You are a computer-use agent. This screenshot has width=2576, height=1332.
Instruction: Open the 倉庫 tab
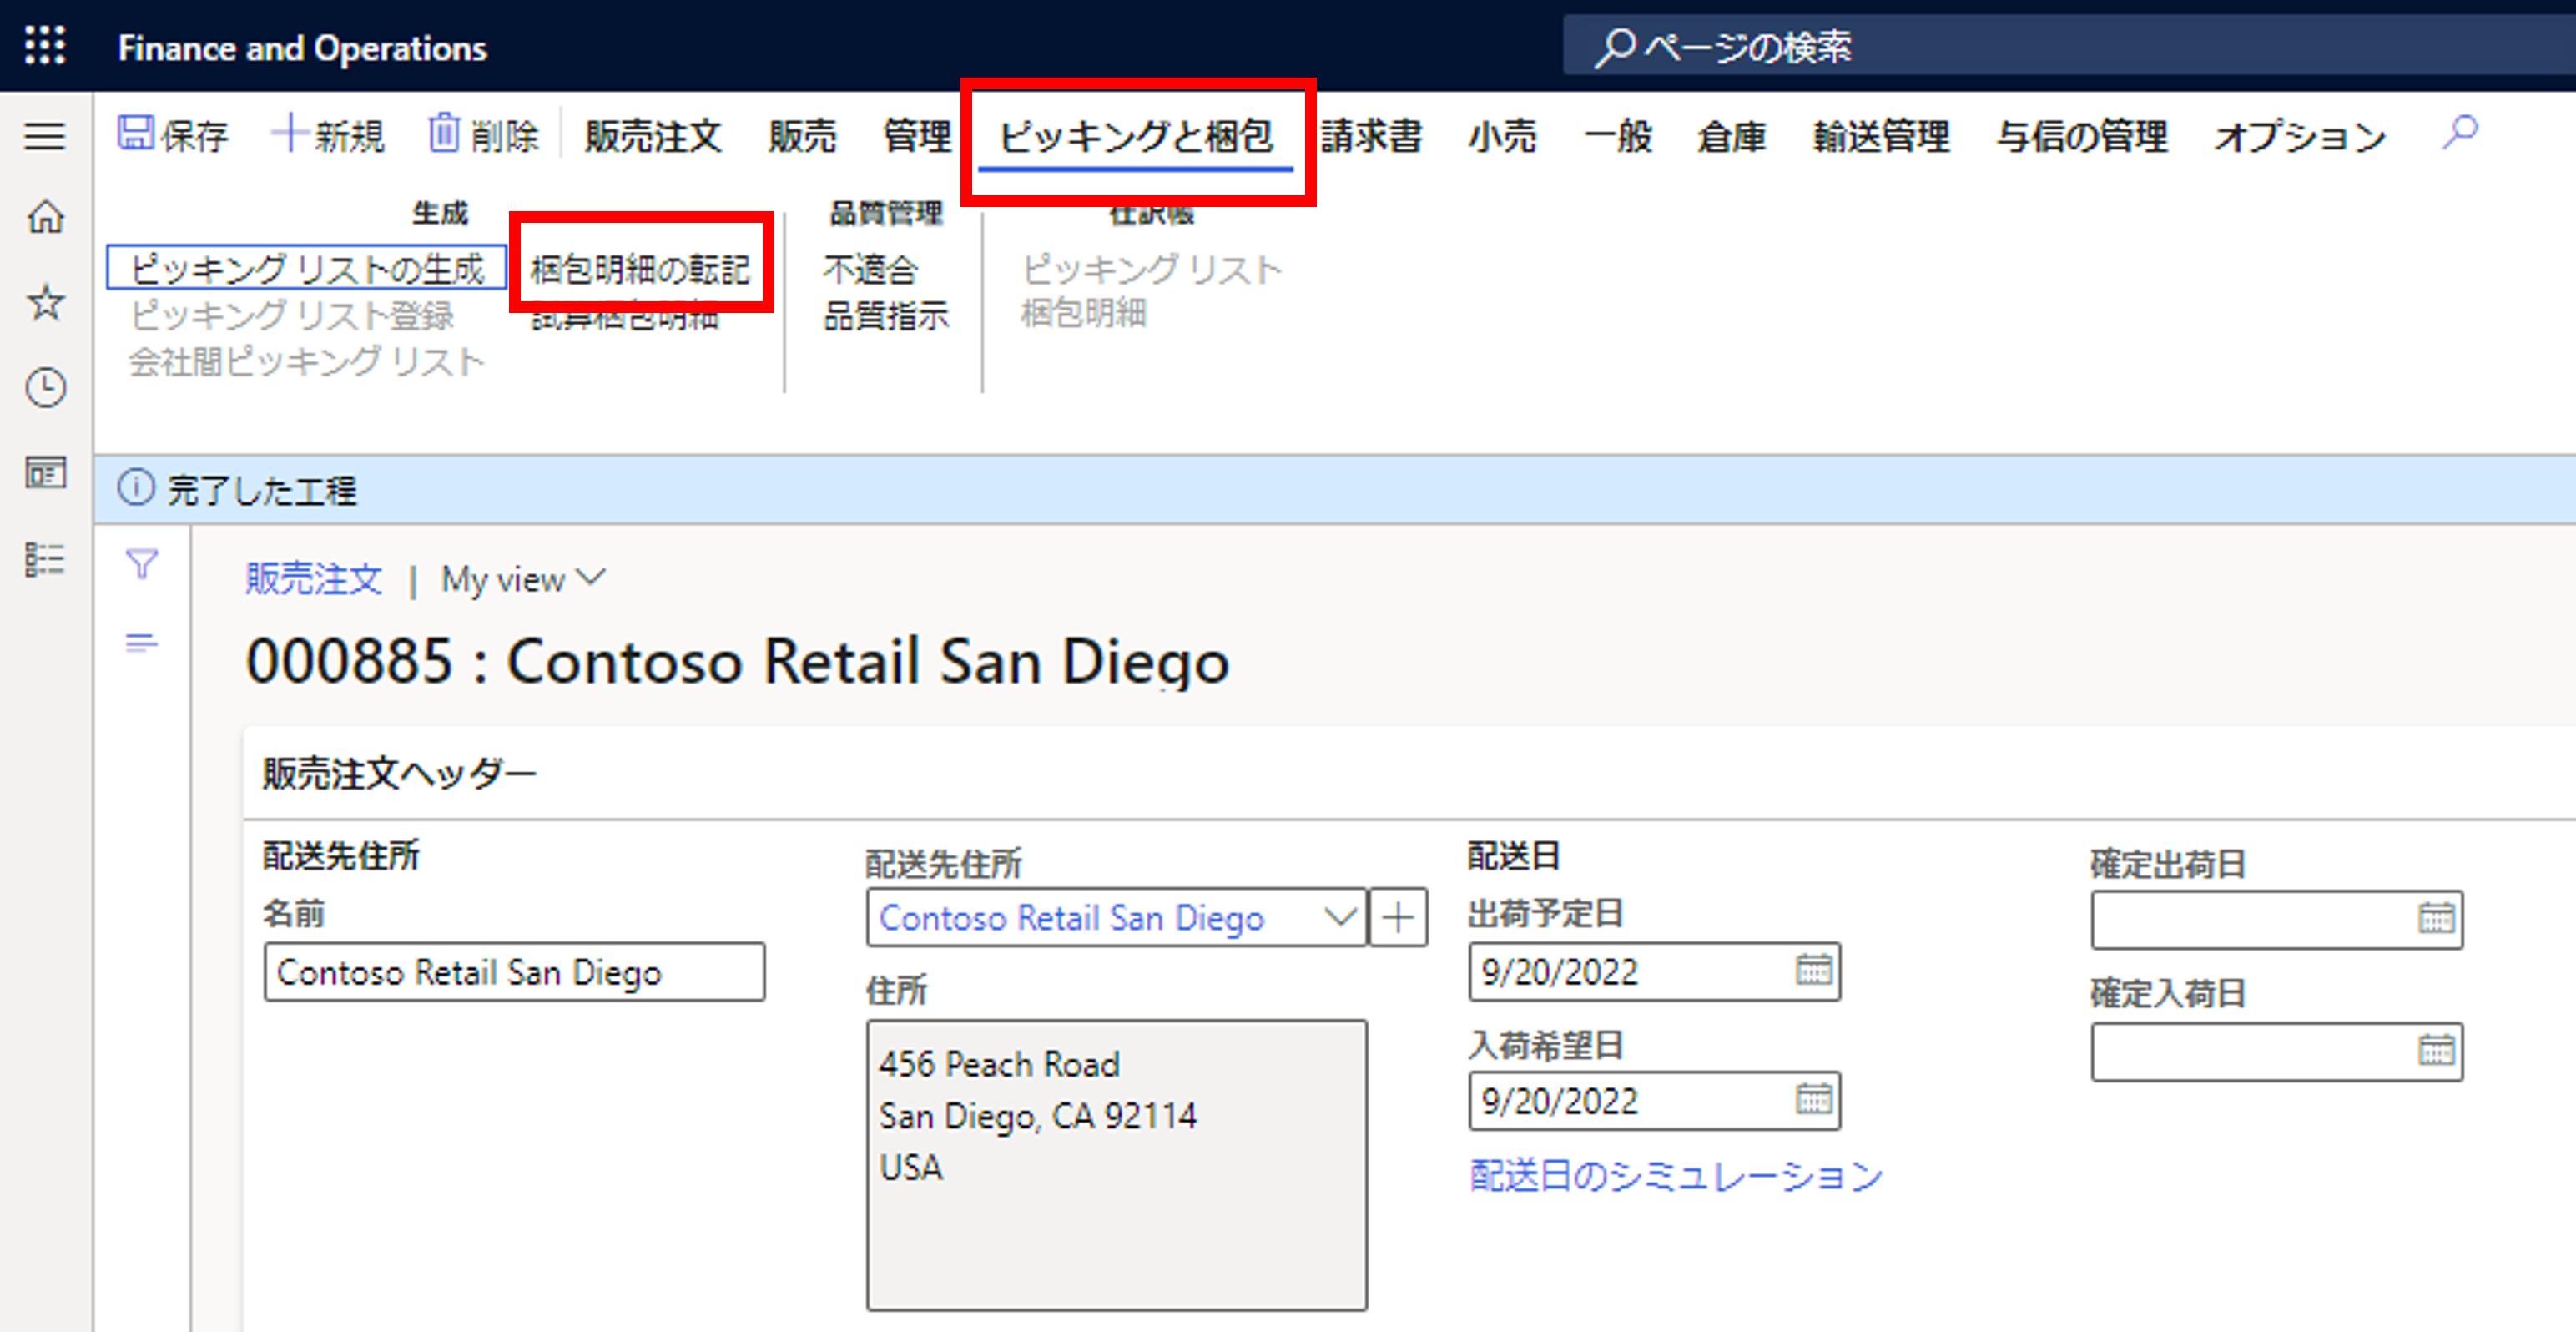pyautogui.click(x=1732, y=136)
